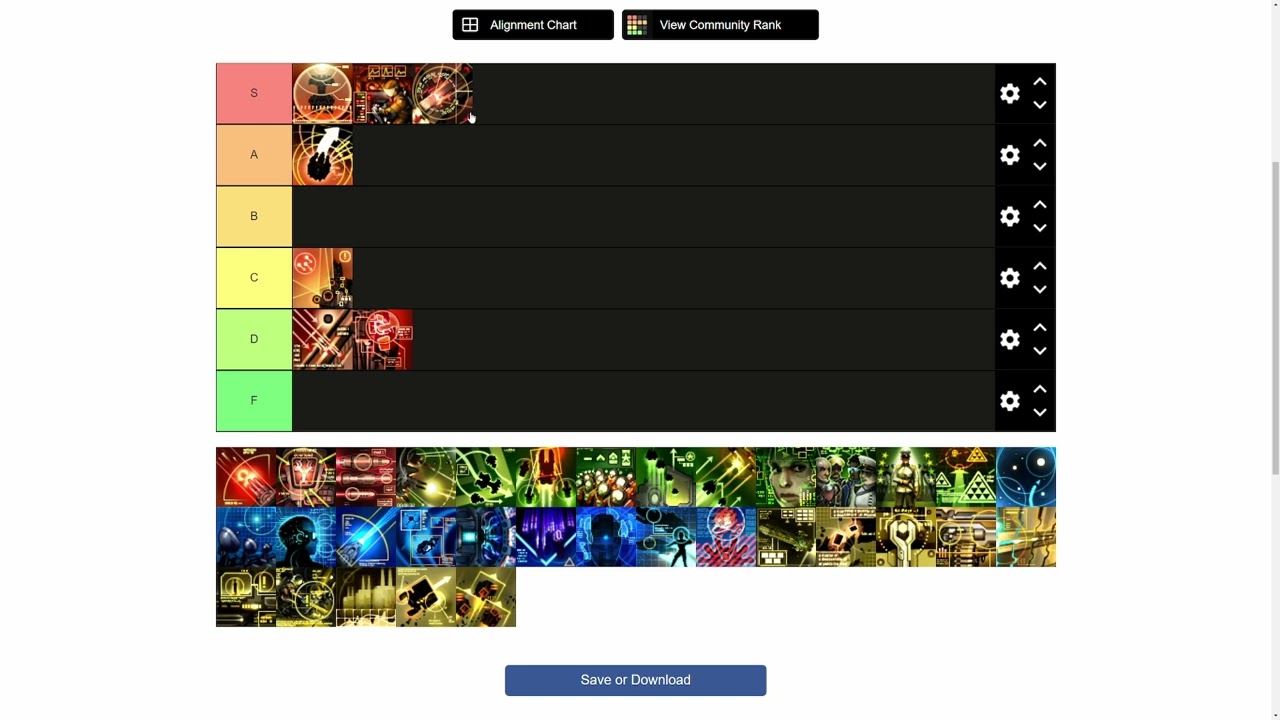Open settings gear for B tier row
The height and width of the screenshot is (720, 1280).
1010,216
